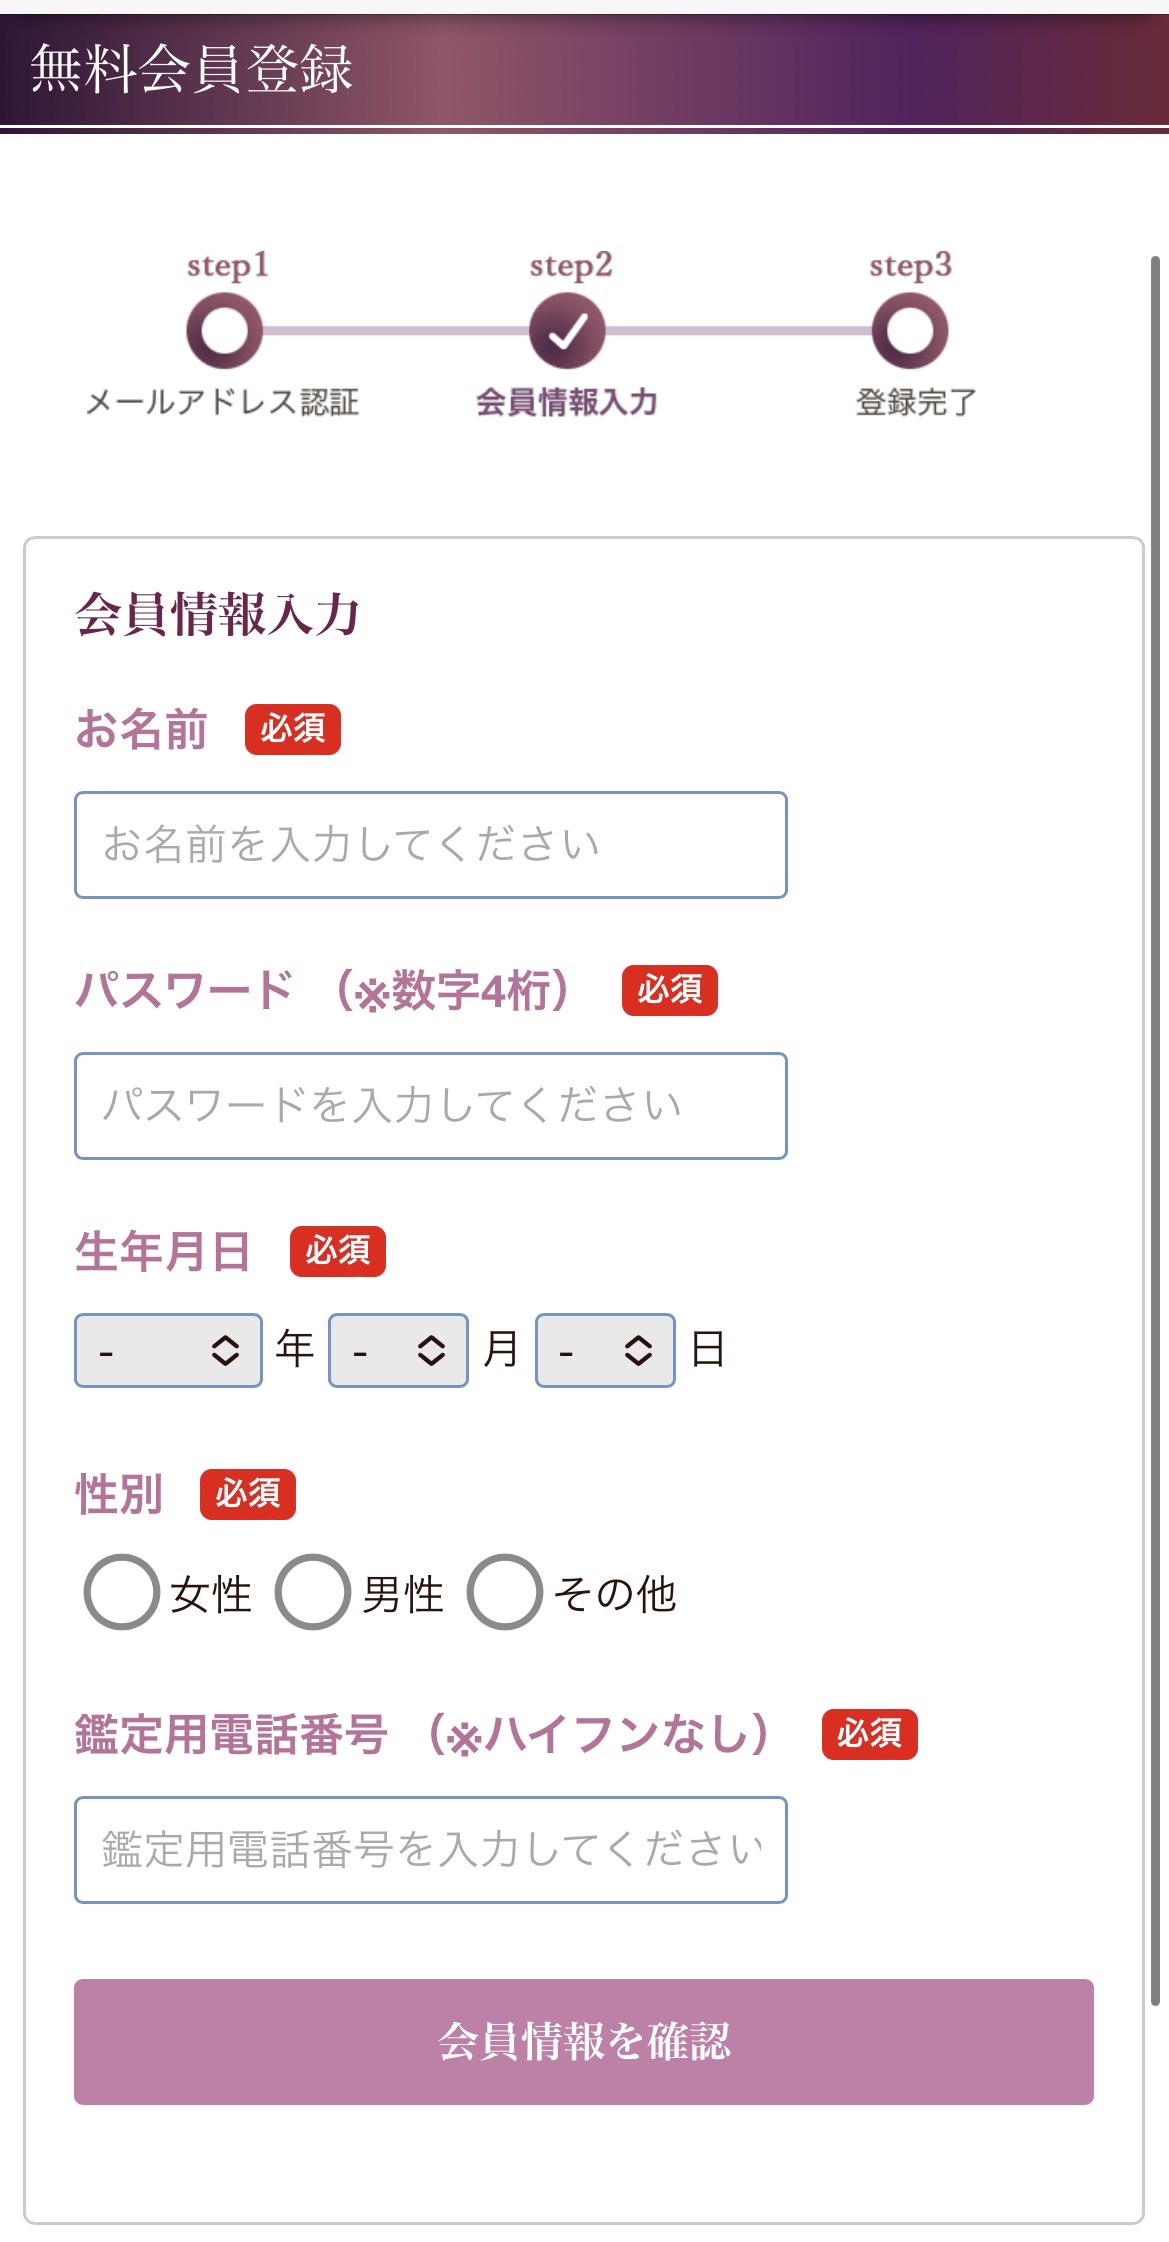Click the step2 checkmark circle
1169x2242 pixels.
(x=567, y=330)
